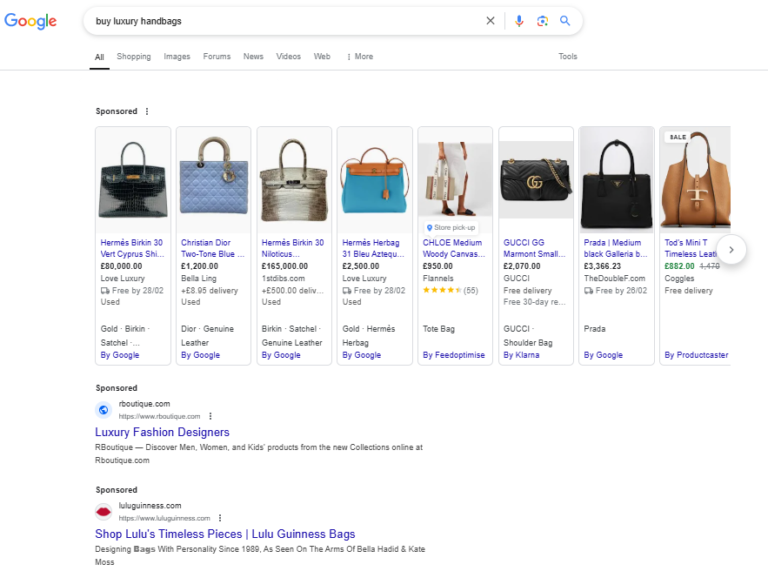Click By Klarna under Gucci listing
This screenshot has width=768, height=578.
521,355
